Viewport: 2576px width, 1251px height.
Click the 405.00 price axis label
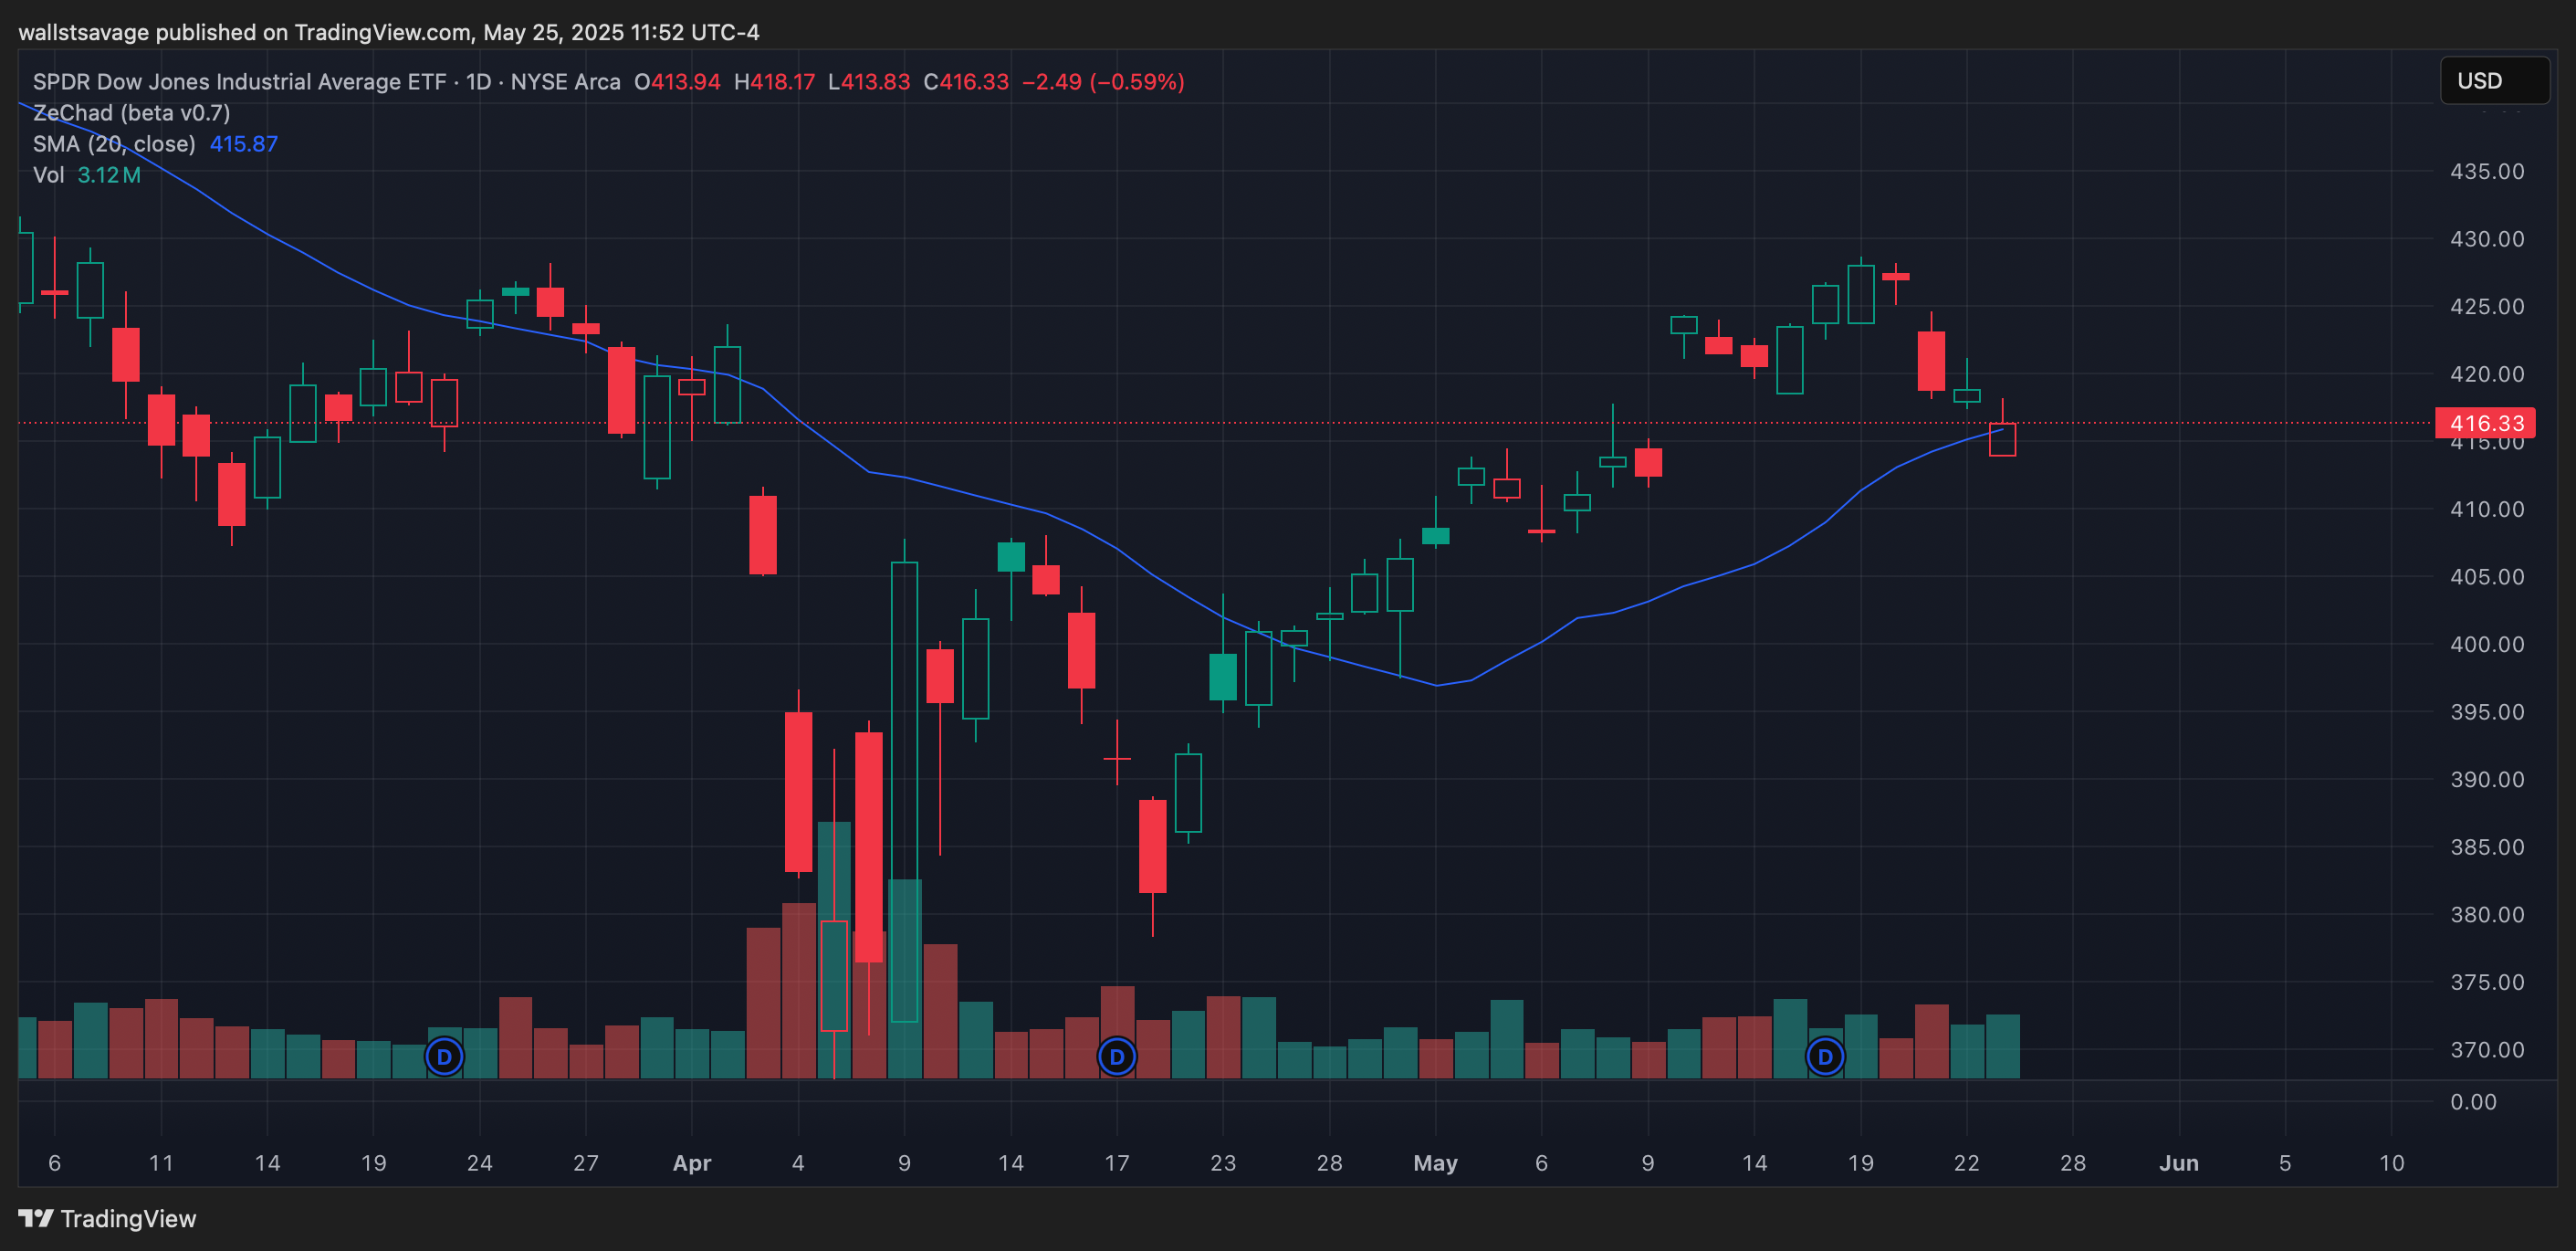[2487, 577]
